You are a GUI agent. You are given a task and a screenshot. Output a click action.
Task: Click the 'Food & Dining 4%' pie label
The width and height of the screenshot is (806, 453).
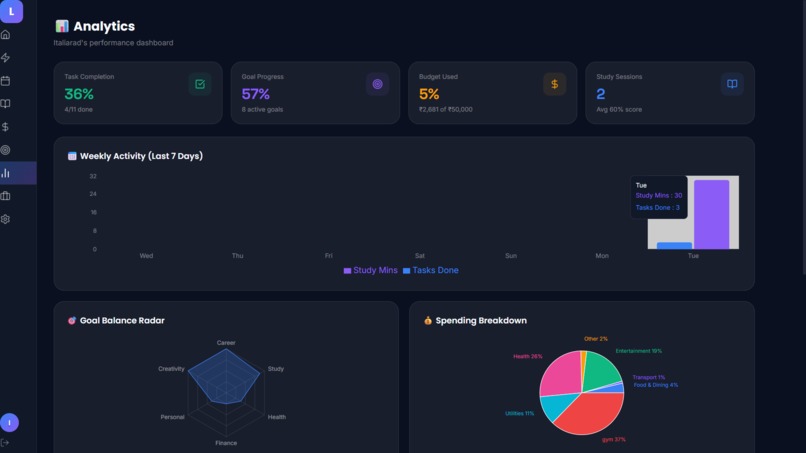656,385
